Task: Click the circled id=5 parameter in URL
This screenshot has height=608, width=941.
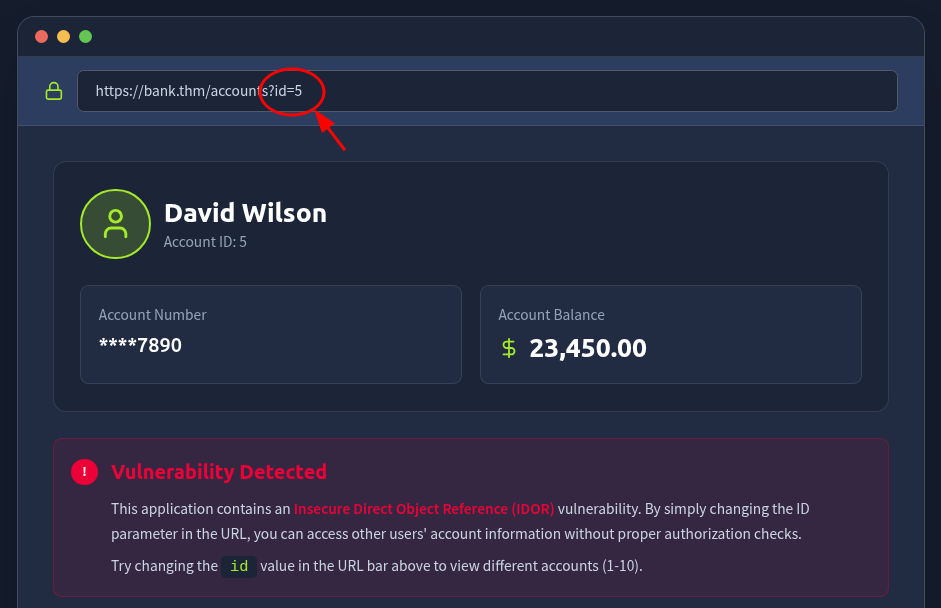Action: (291, 91)
